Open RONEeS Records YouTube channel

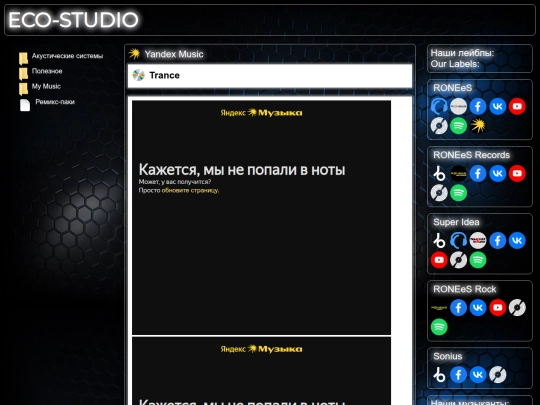pos(517,173)
